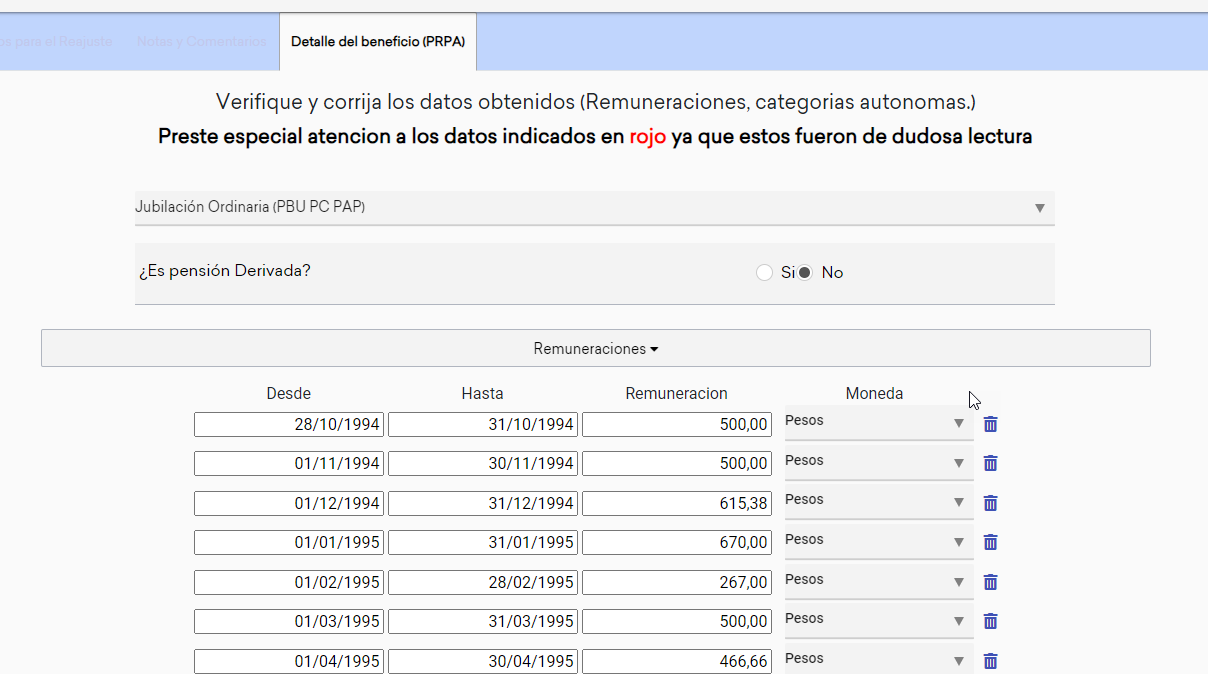Edit the Hasta field 30/11/1994

coord(483,463)
